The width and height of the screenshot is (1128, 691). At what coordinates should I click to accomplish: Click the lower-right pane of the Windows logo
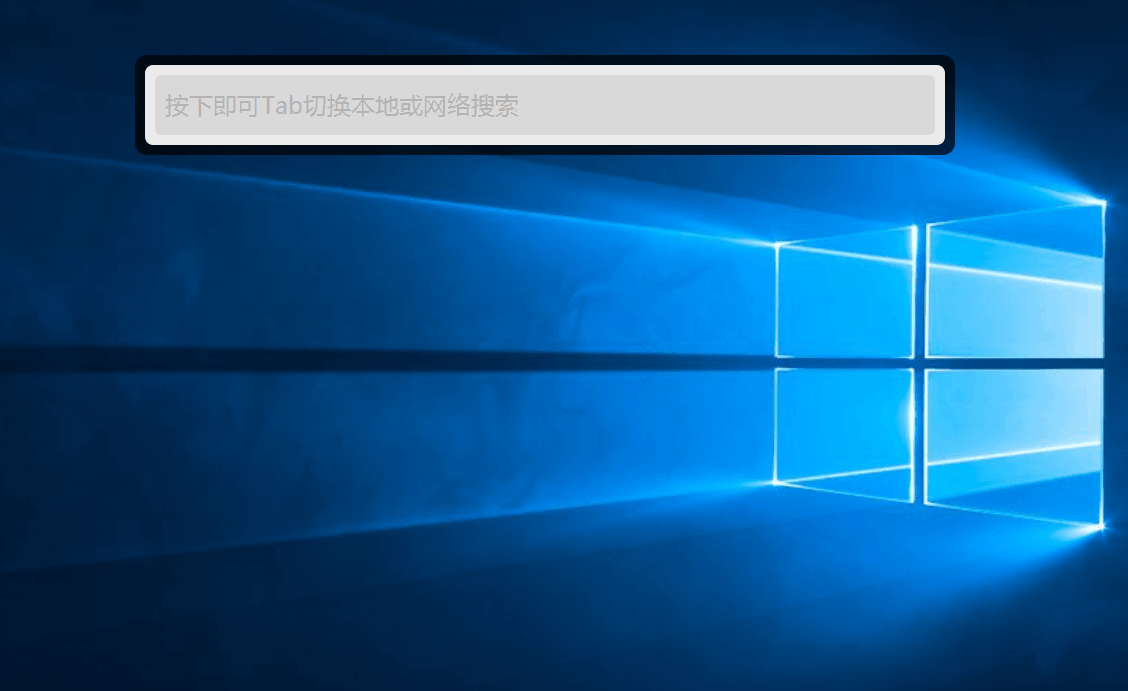click(x=1013, y=442)
